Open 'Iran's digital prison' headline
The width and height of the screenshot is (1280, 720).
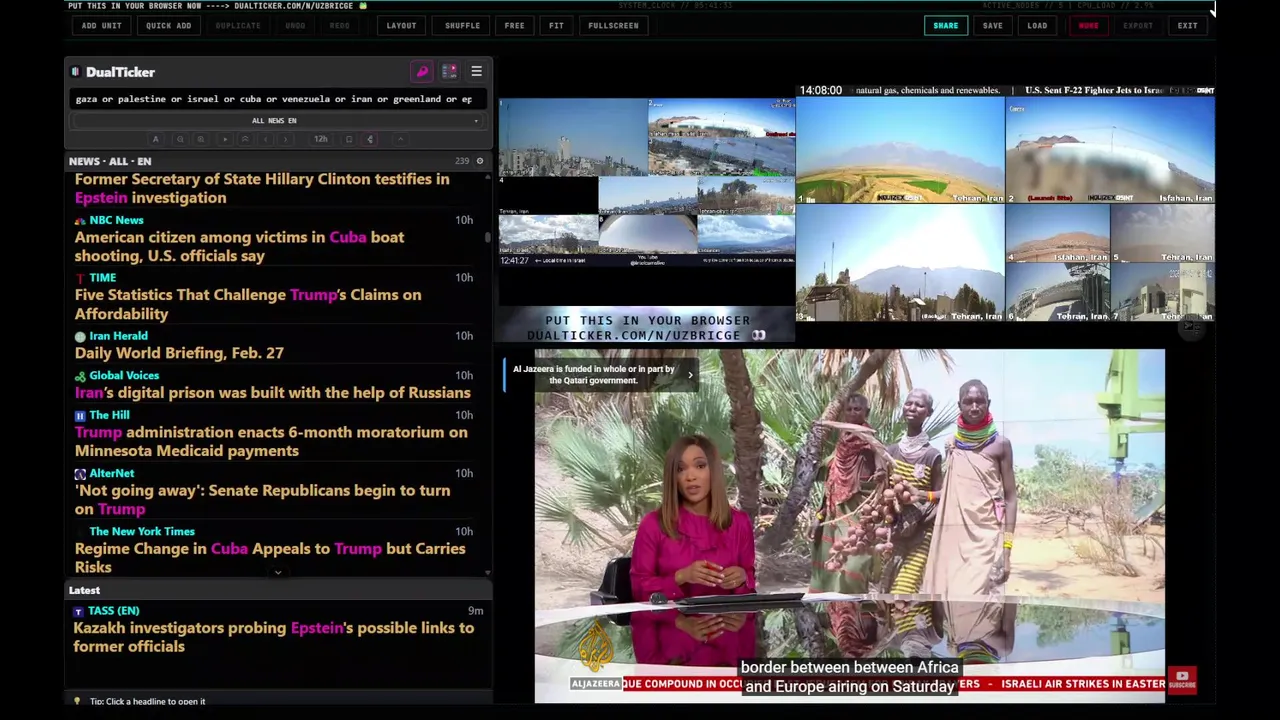click(x=272, y=393)
